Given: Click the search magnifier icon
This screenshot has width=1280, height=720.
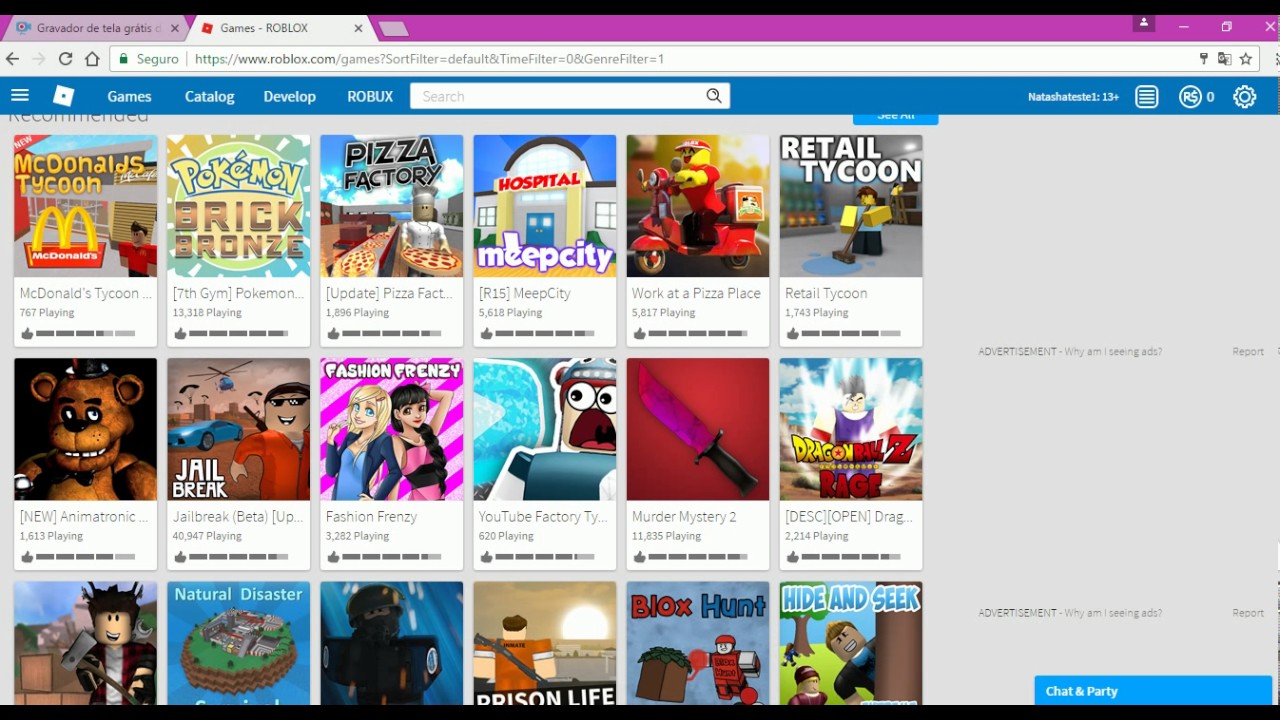Looking at the screenshot, I should [714, 96].
